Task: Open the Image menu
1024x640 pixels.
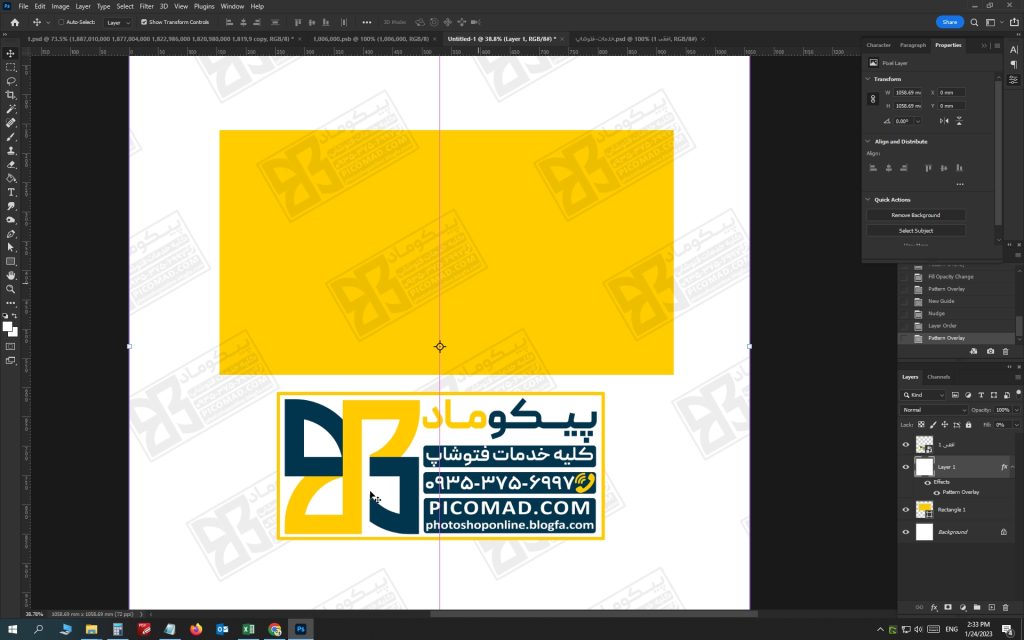Action: [x=60, y=6]
